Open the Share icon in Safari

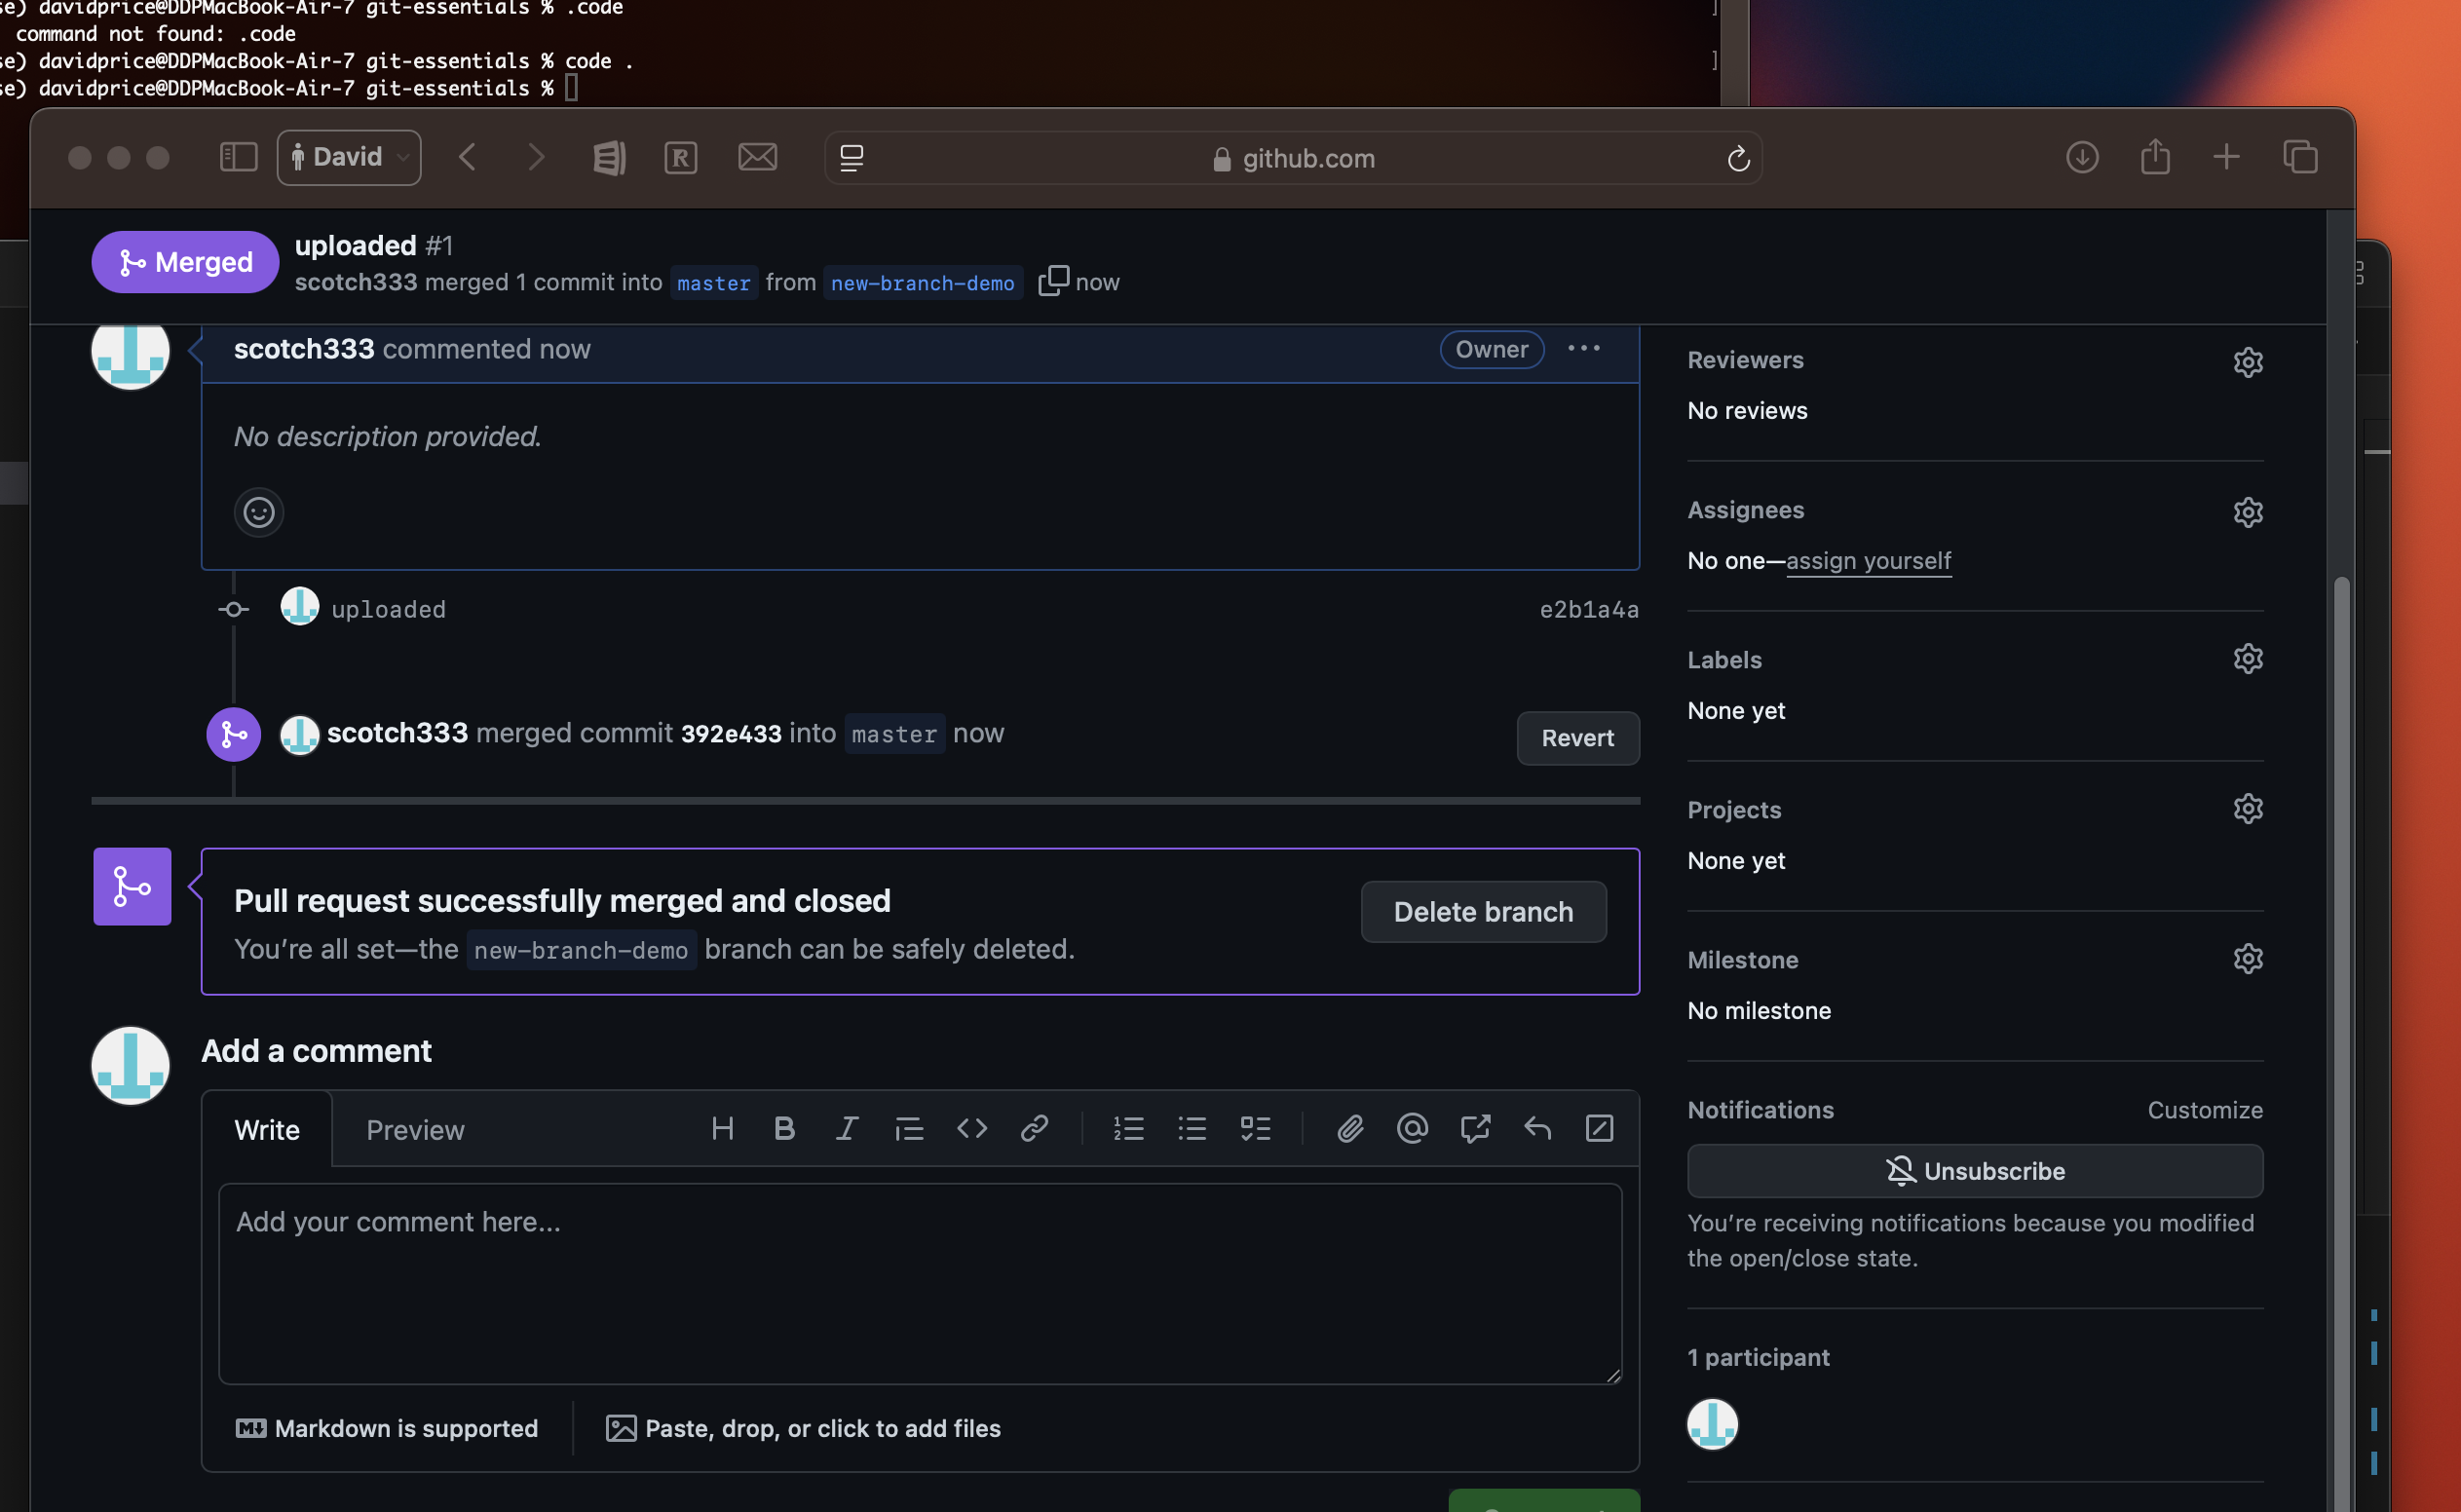click(x=2155, y=157)
